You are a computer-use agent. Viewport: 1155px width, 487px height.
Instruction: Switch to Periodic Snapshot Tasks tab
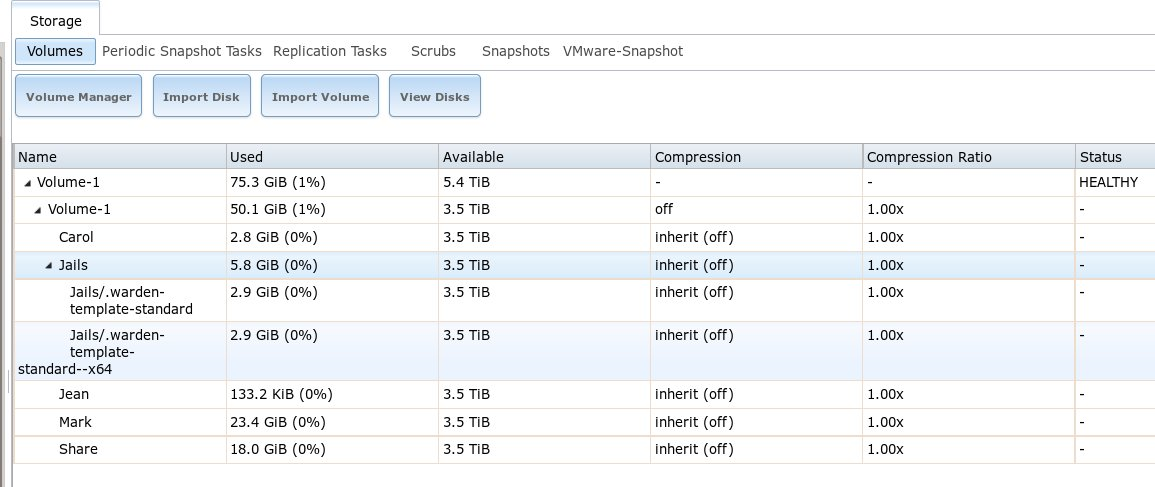pyautogui.click(x=181, y=52)
